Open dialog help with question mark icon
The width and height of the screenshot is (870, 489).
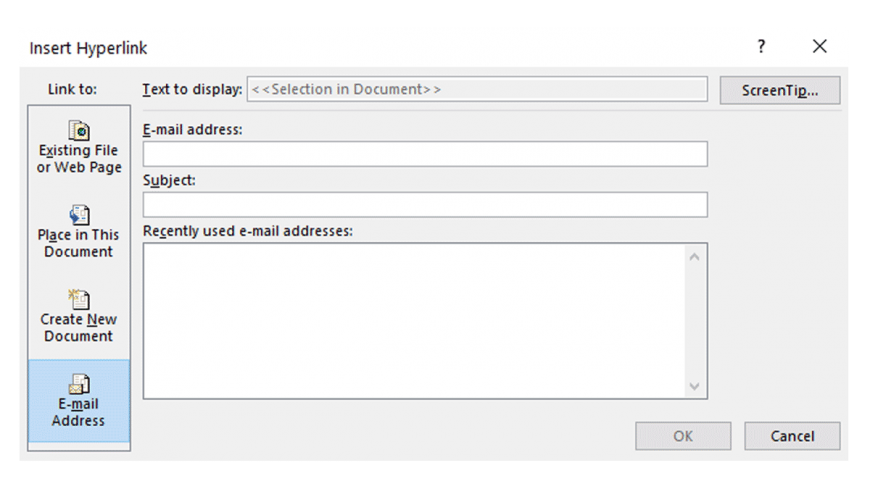tap(761, 46)
